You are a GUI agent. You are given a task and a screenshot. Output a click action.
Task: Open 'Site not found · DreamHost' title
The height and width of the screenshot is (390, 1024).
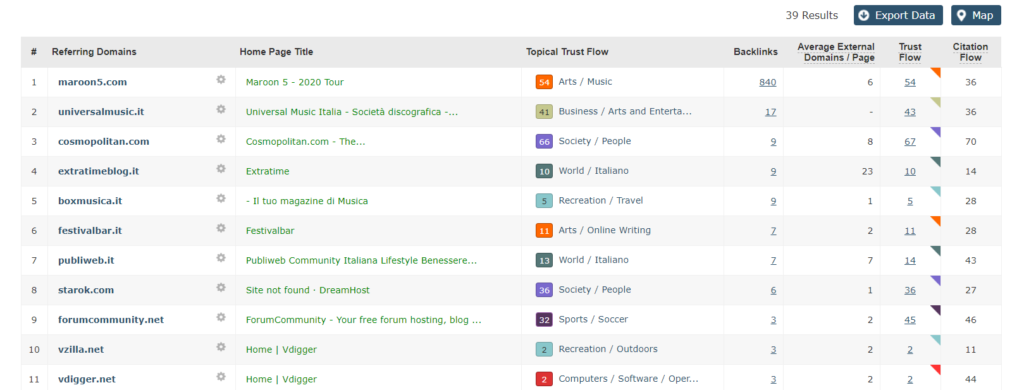308,290
